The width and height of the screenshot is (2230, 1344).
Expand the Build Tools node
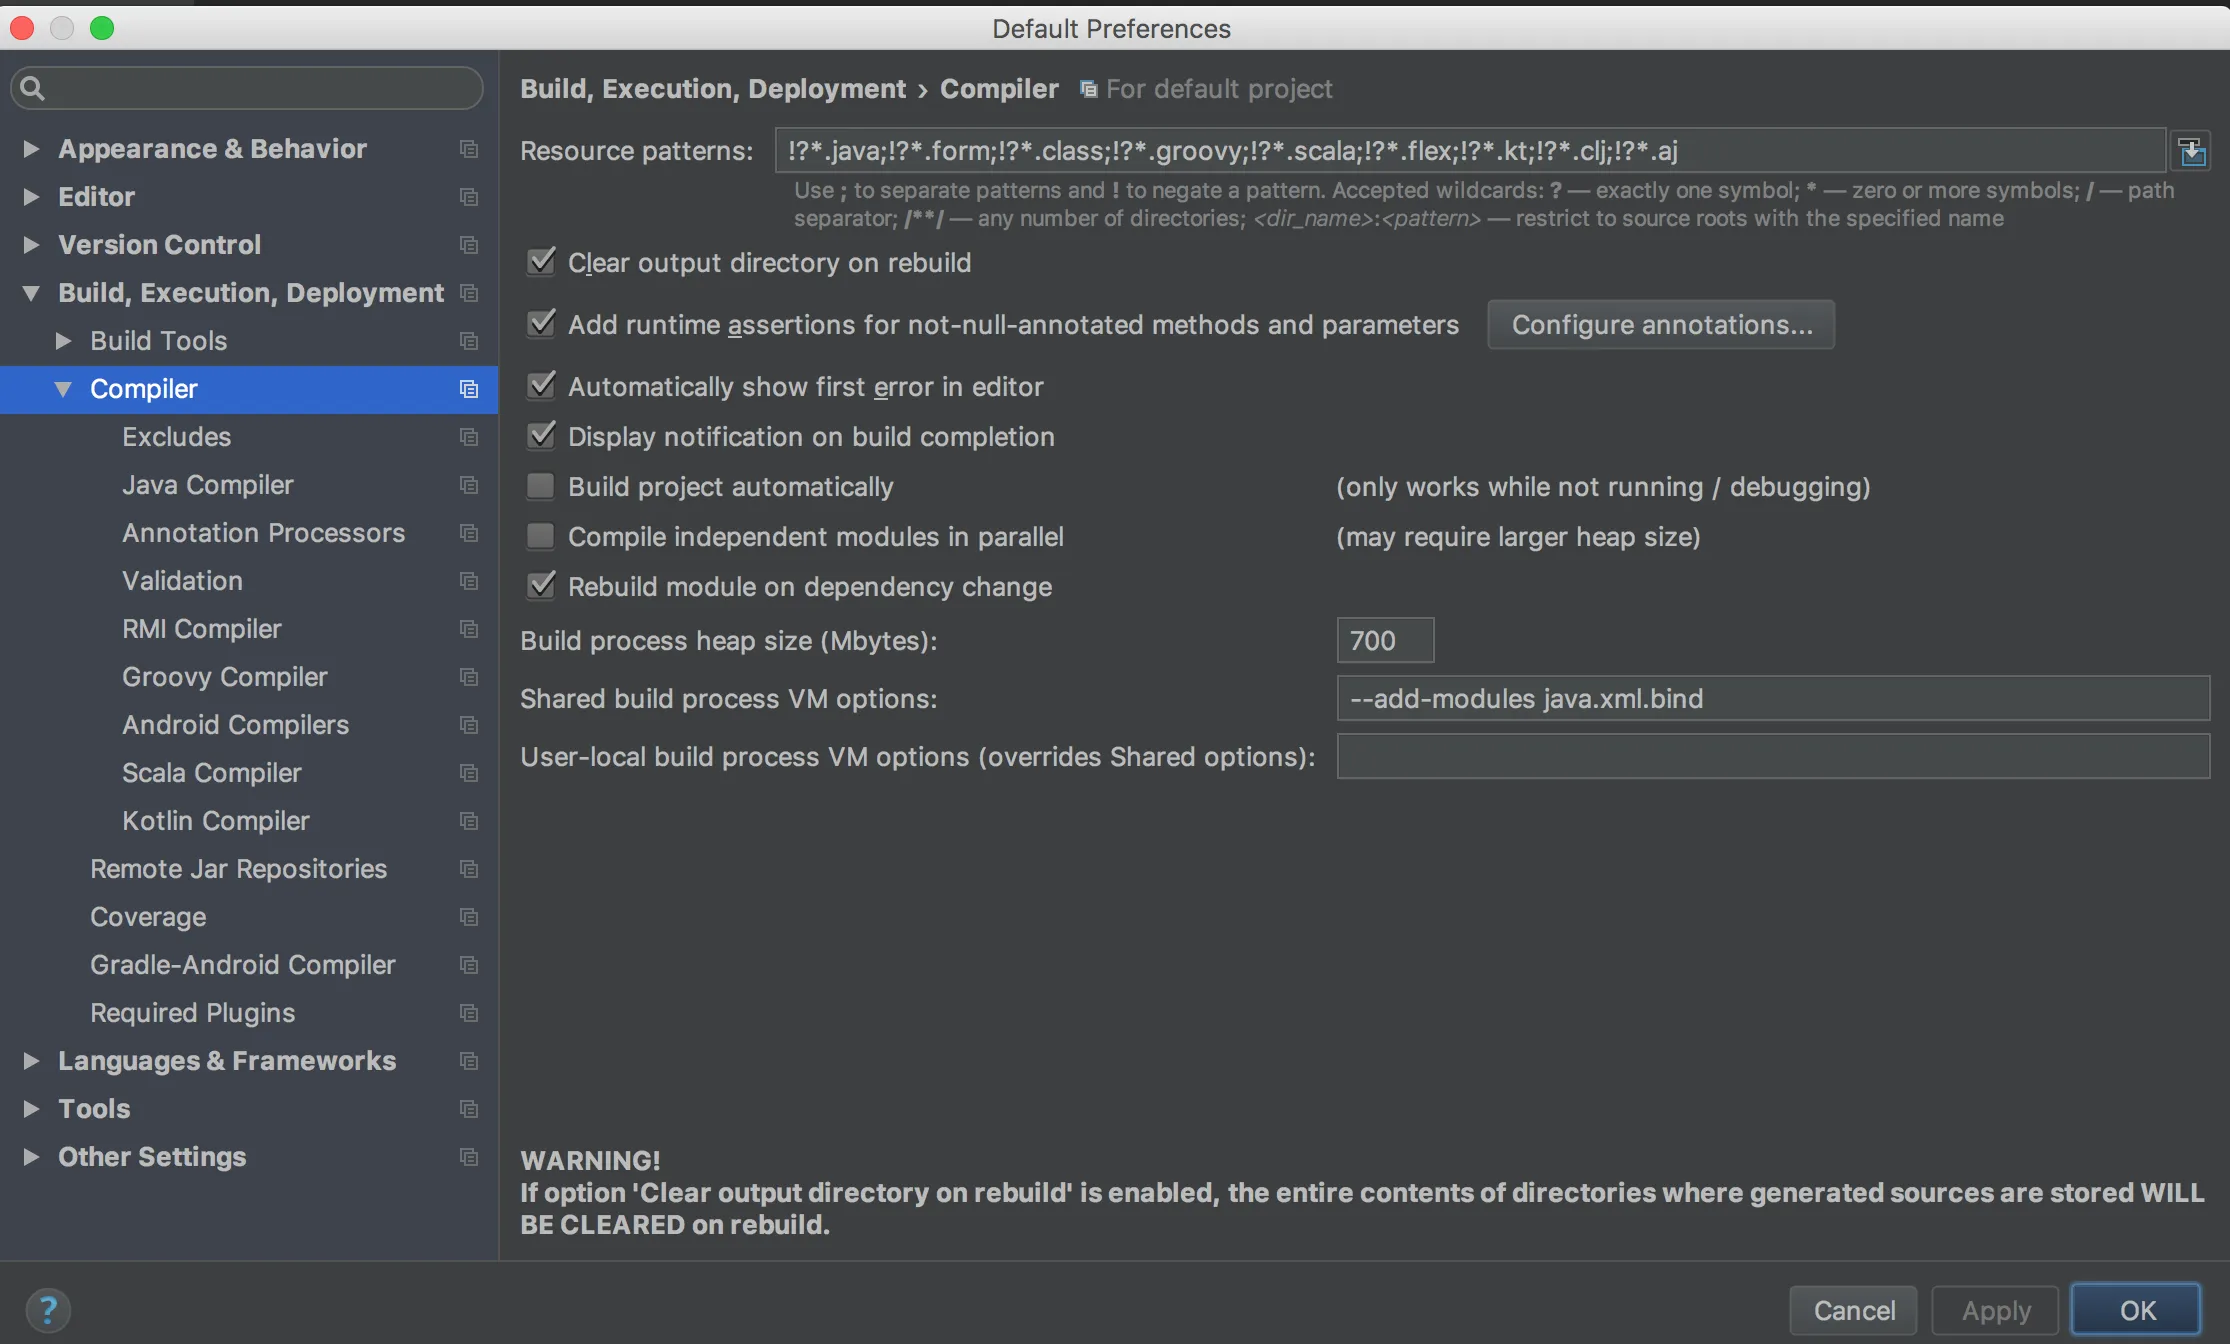(63, 341)
